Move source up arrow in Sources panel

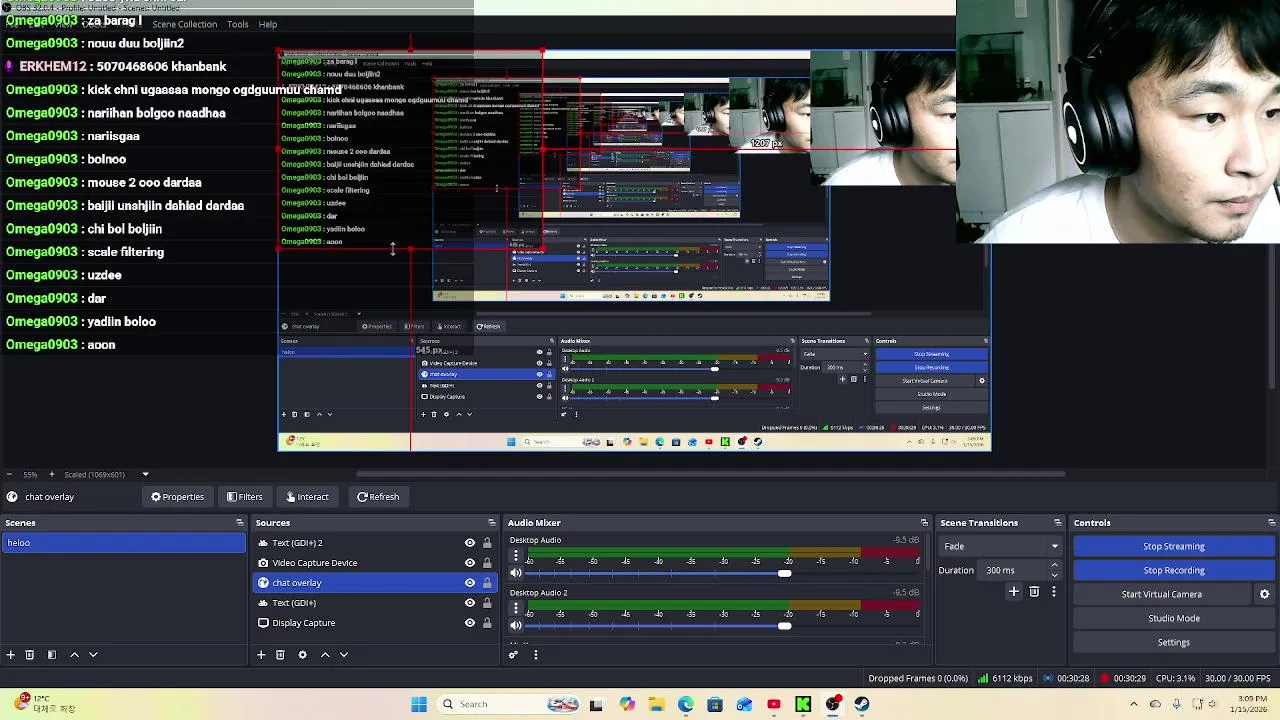[x=325, y=655]
